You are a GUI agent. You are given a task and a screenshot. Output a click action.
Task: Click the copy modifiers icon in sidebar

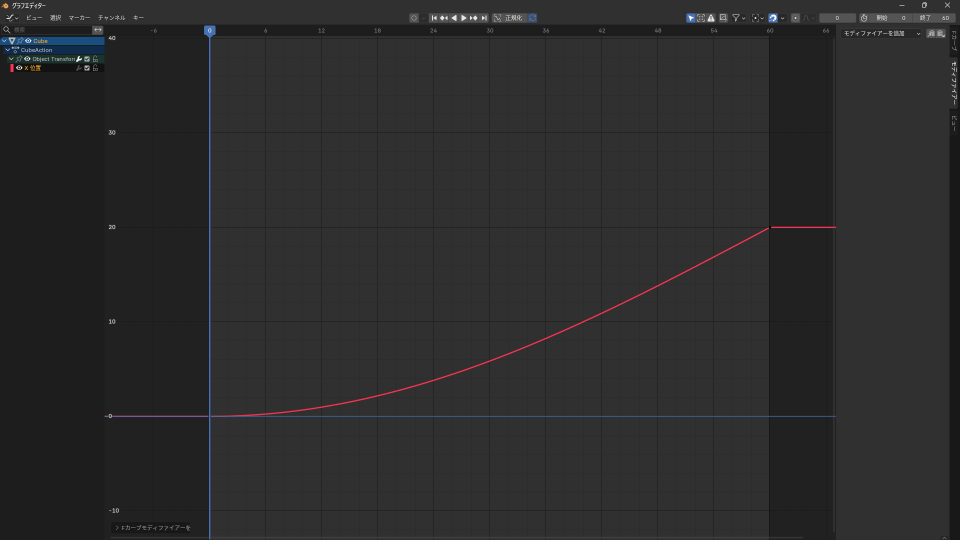(x=931, y=33)
